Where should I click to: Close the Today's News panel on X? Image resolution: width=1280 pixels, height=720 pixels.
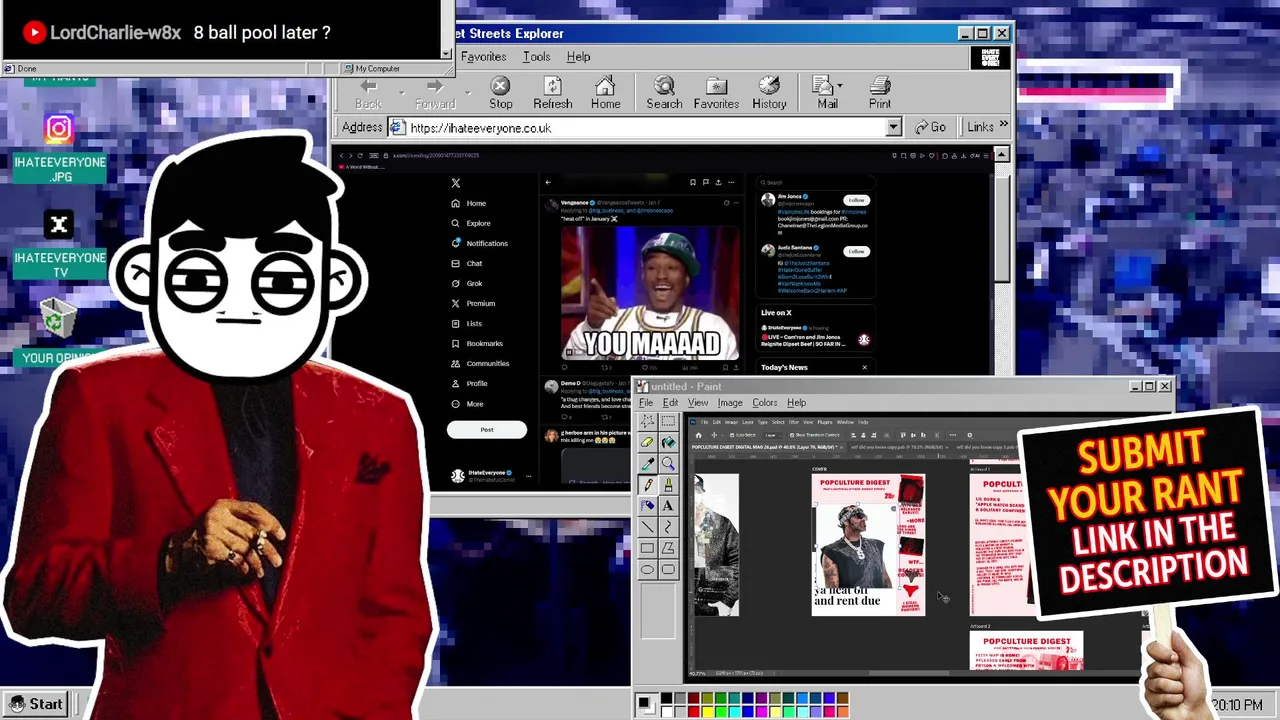pos(865,367)
